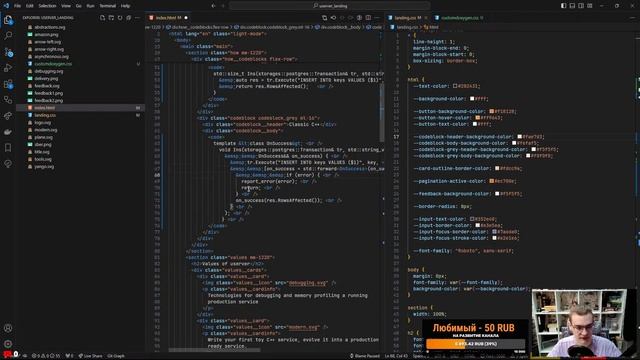The image size is (640, 360).
Task: Open the Customize Layout button
Action: 590,6
